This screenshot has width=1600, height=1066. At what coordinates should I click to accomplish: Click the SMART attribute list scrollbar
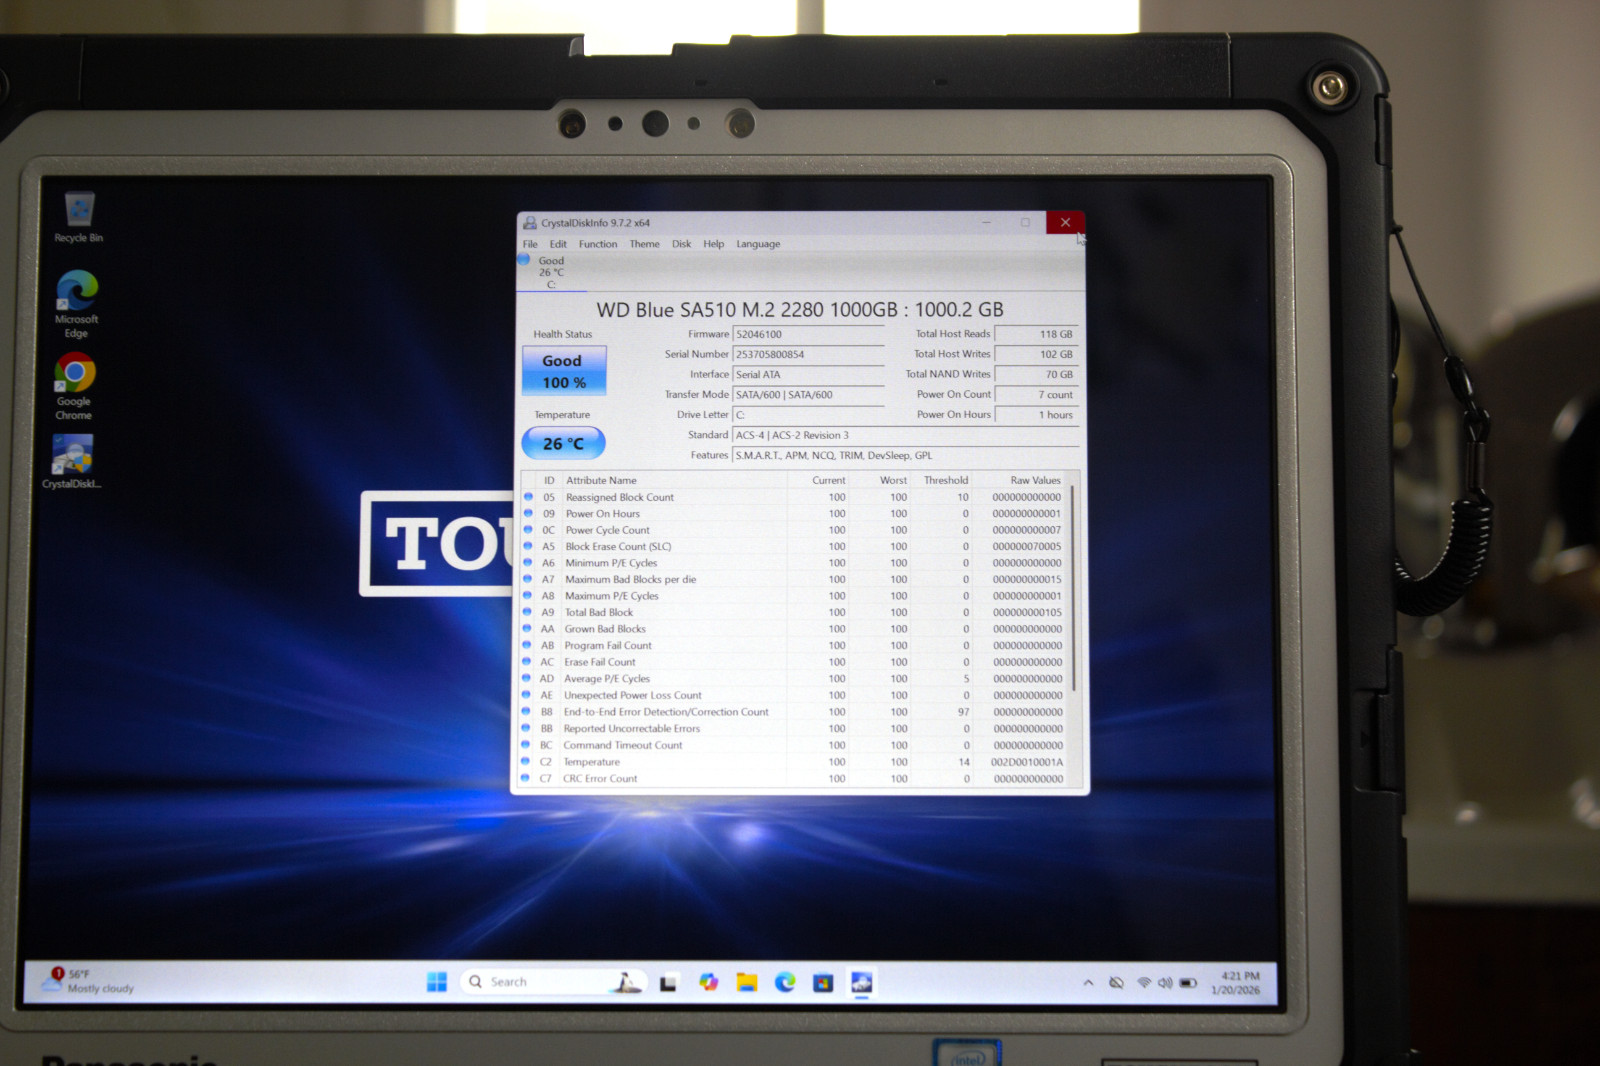[1074, 588]
